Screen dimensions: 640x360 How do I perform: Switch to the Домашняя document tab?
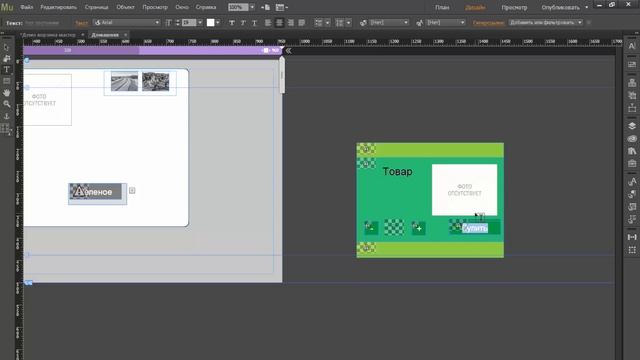click(x=105, y=35)
